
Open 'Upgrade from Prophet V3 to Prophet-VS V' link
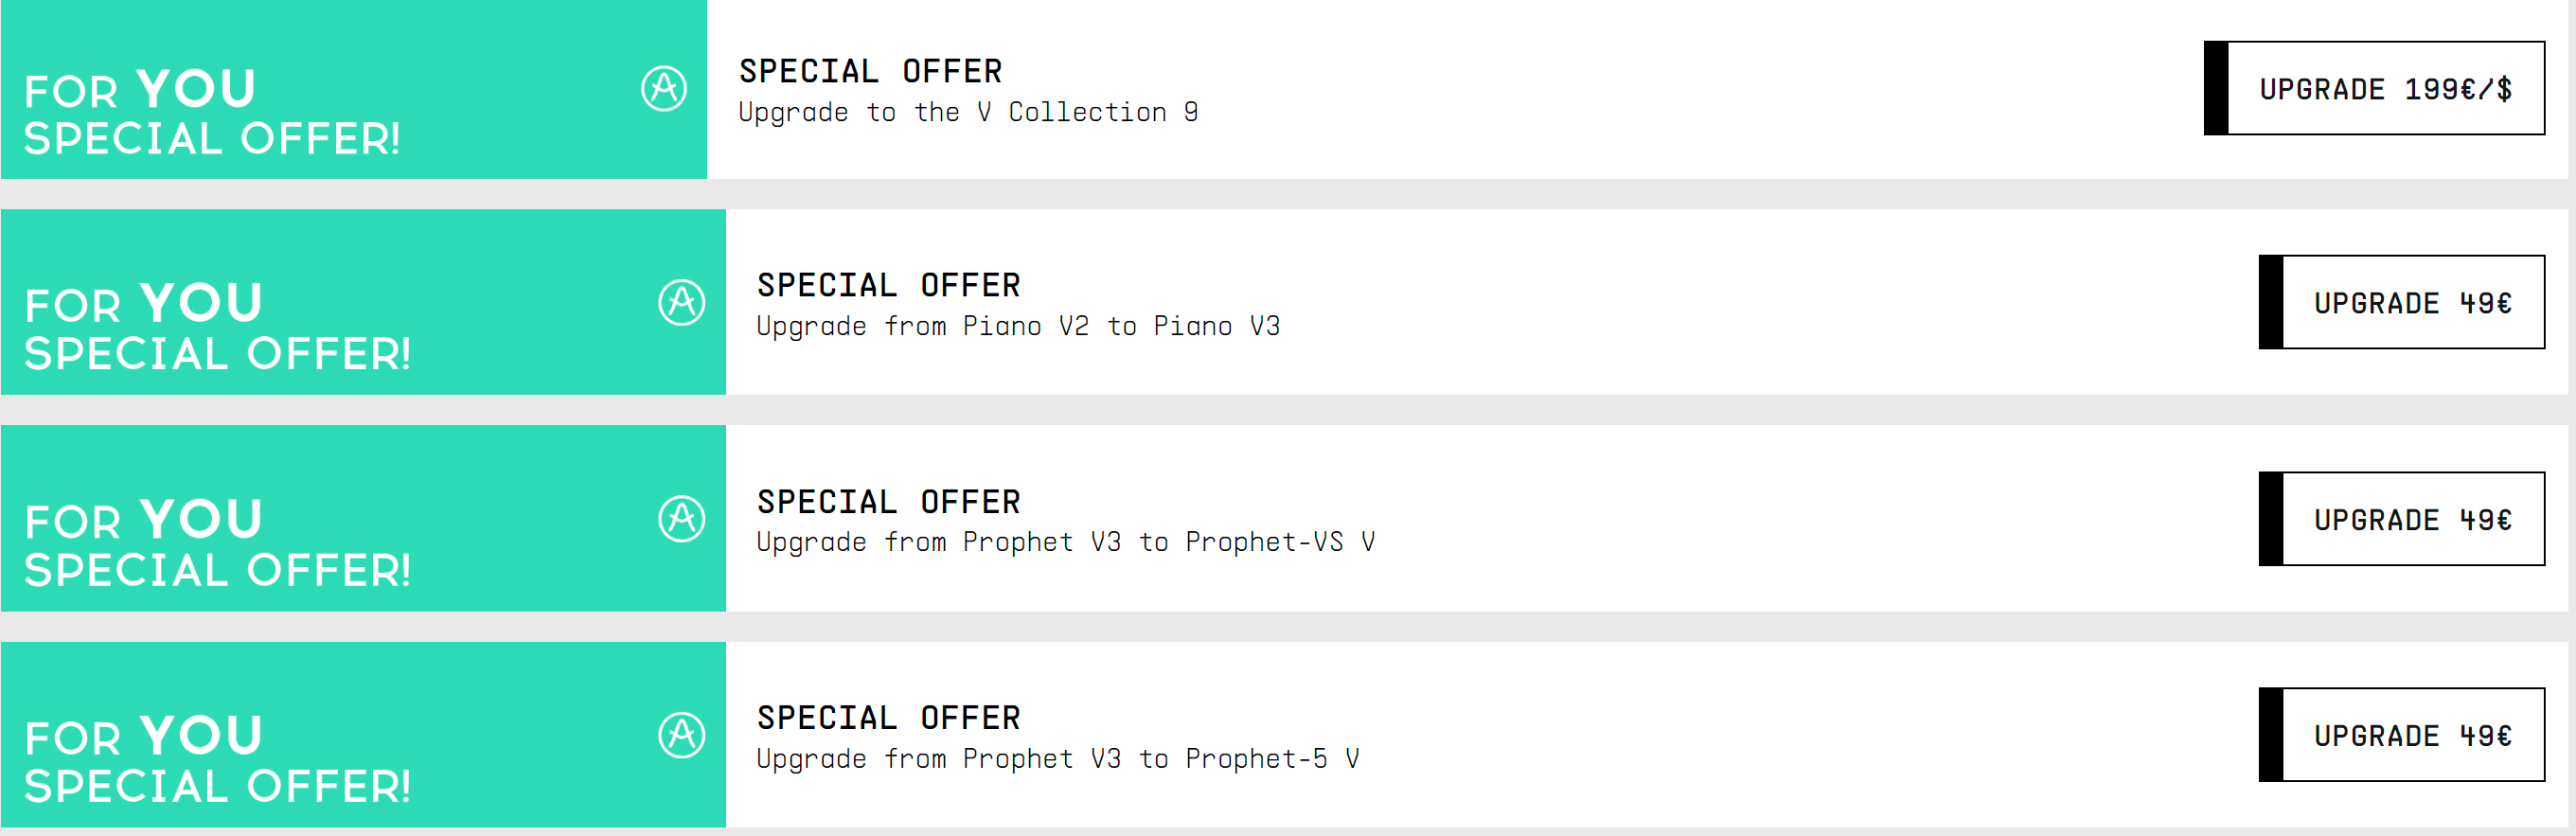(x=1066, y=542)
